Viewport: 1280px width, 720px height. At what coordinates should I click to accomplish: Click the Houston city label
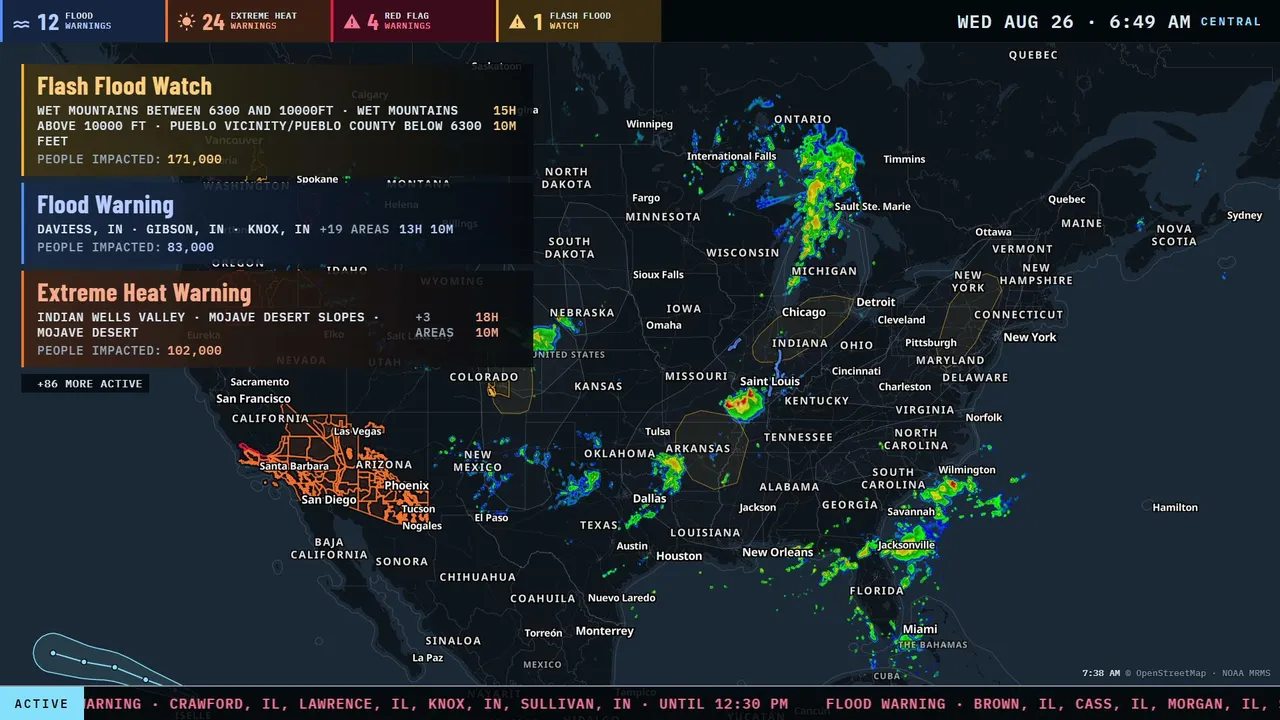click(x=679, y=556)
